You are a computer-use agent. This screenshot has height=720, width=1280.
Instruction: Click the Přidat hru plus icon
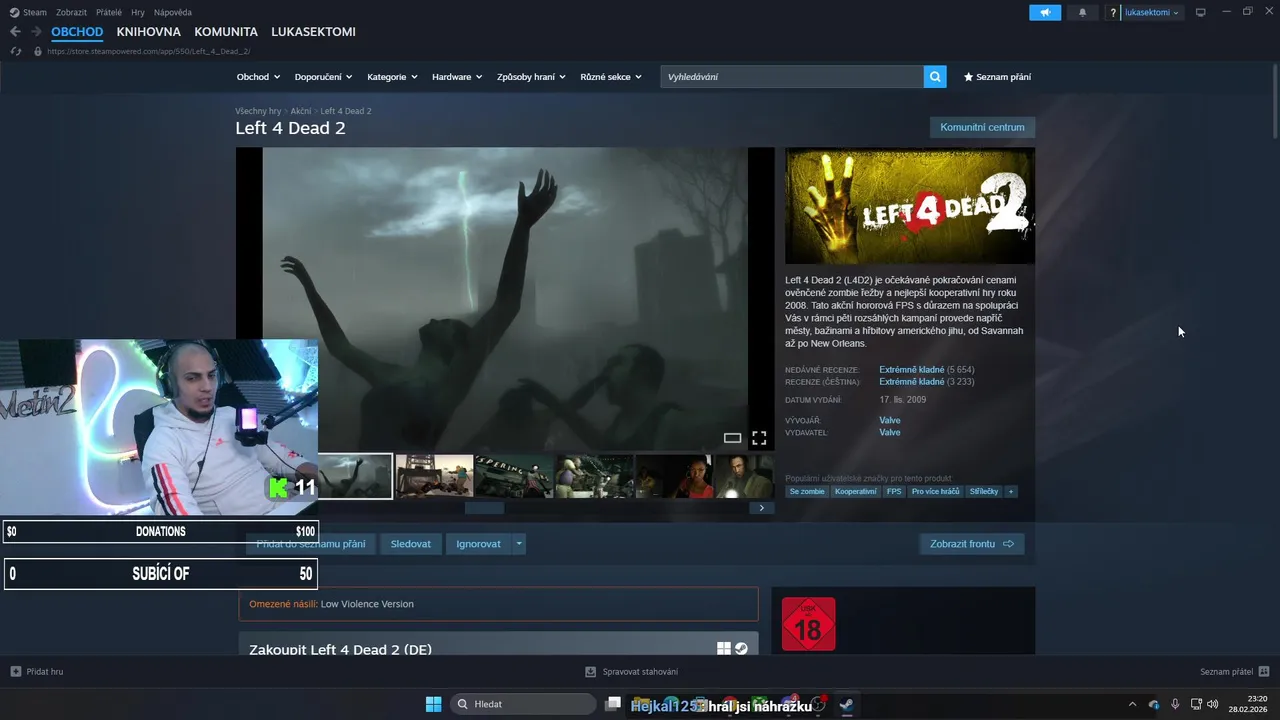click(15, 671)
